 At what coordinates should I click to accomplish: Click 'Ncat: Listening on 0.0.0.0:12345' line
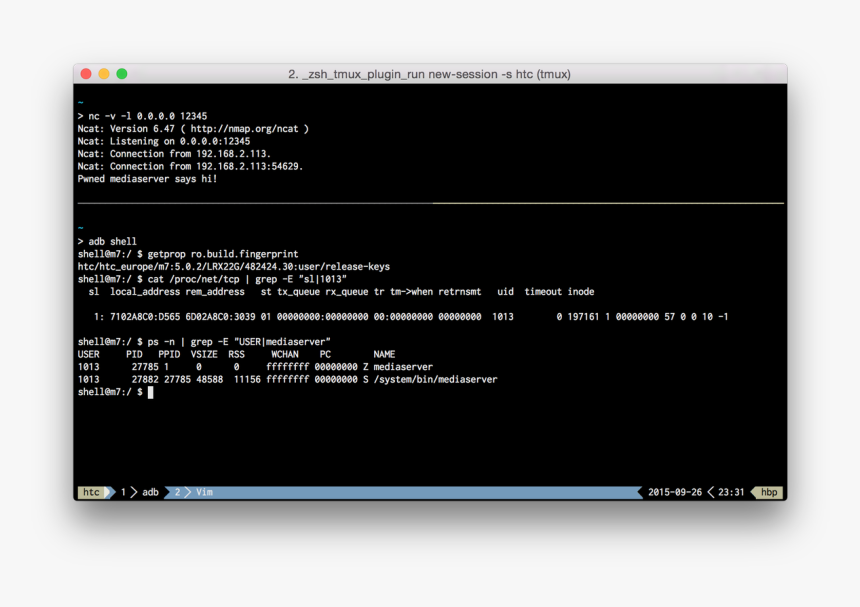pos(164,141)
